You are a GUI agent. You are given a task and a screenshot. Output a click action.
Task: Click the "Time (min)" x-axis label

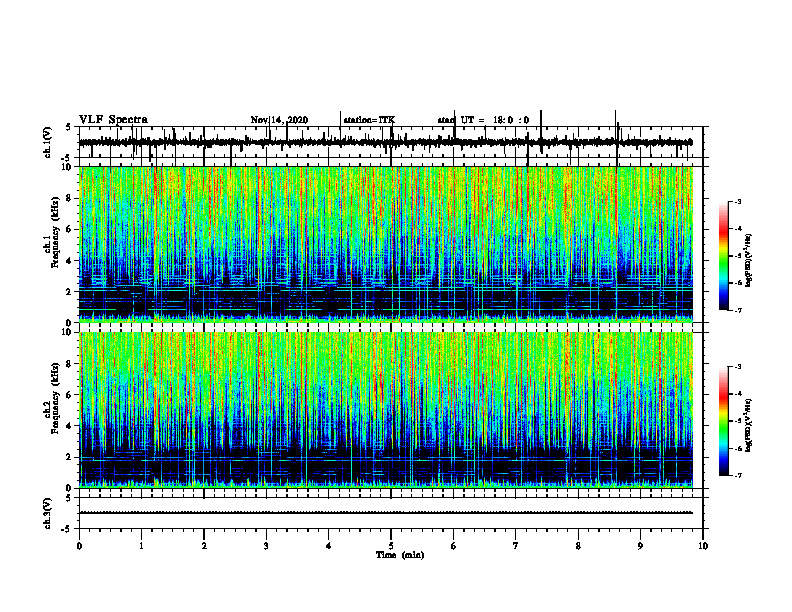coord(400,555)
